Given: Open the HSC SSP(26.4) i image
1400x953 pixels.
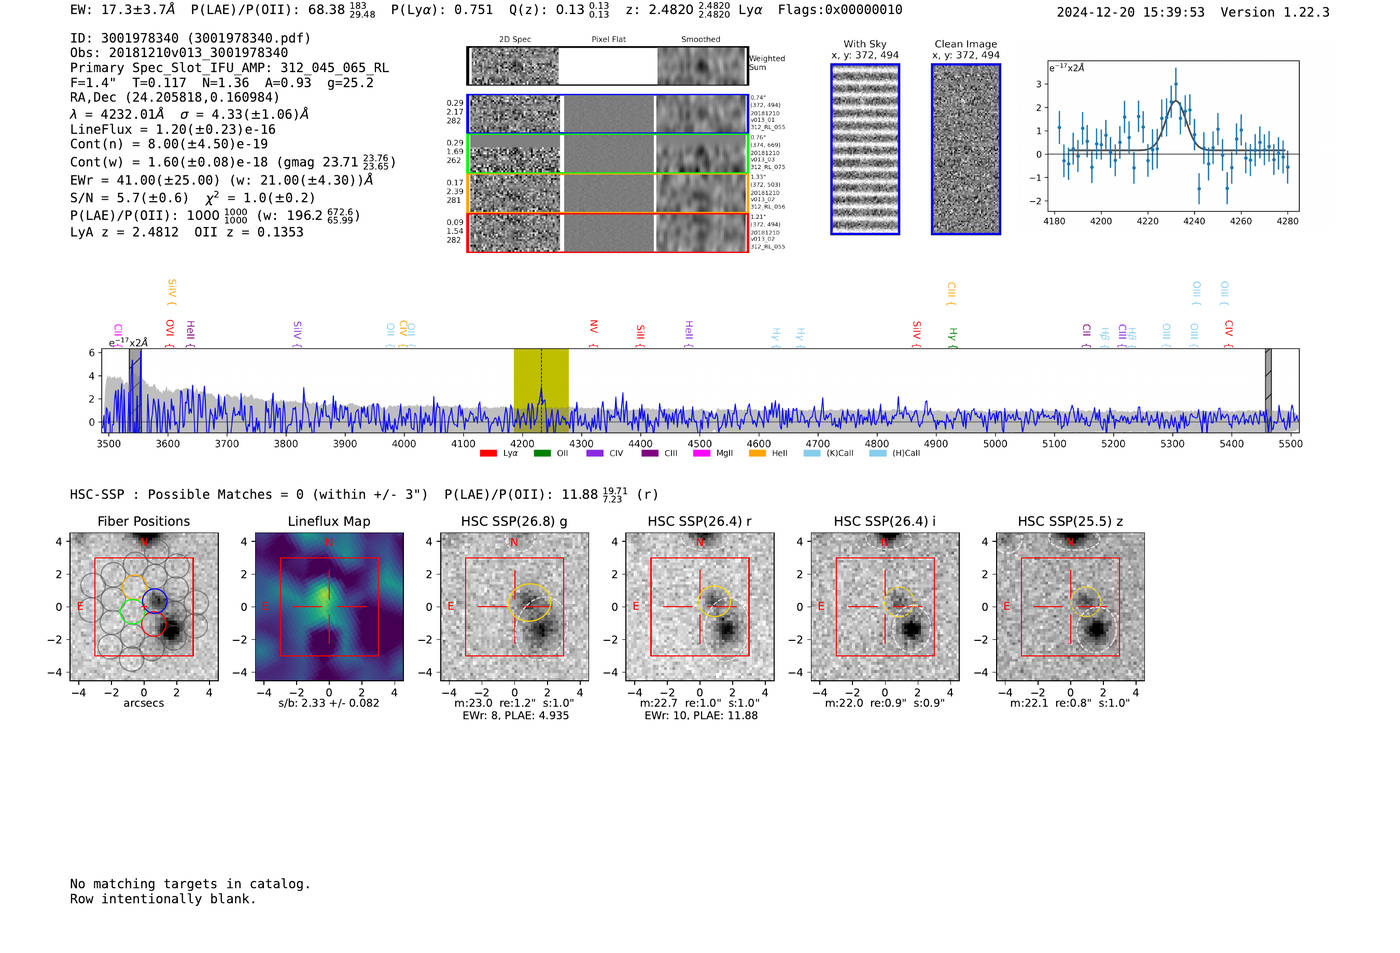Looking at the screenshot, I should (885, 607).
